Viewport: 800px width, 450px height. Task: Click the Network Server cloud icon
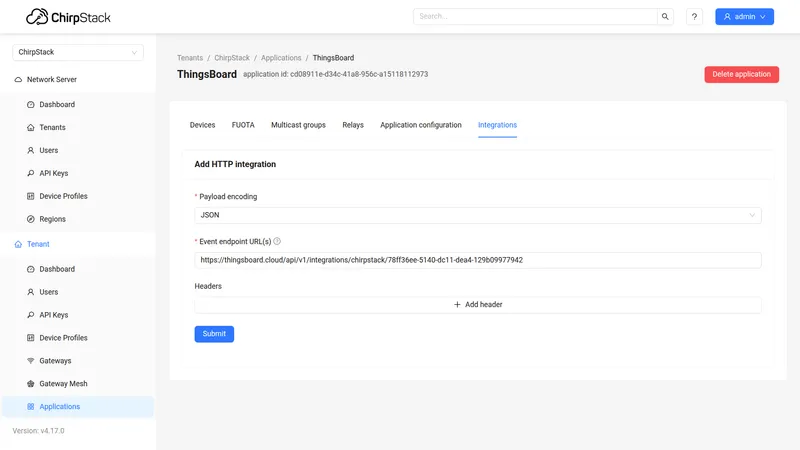[x=18, y=80]
